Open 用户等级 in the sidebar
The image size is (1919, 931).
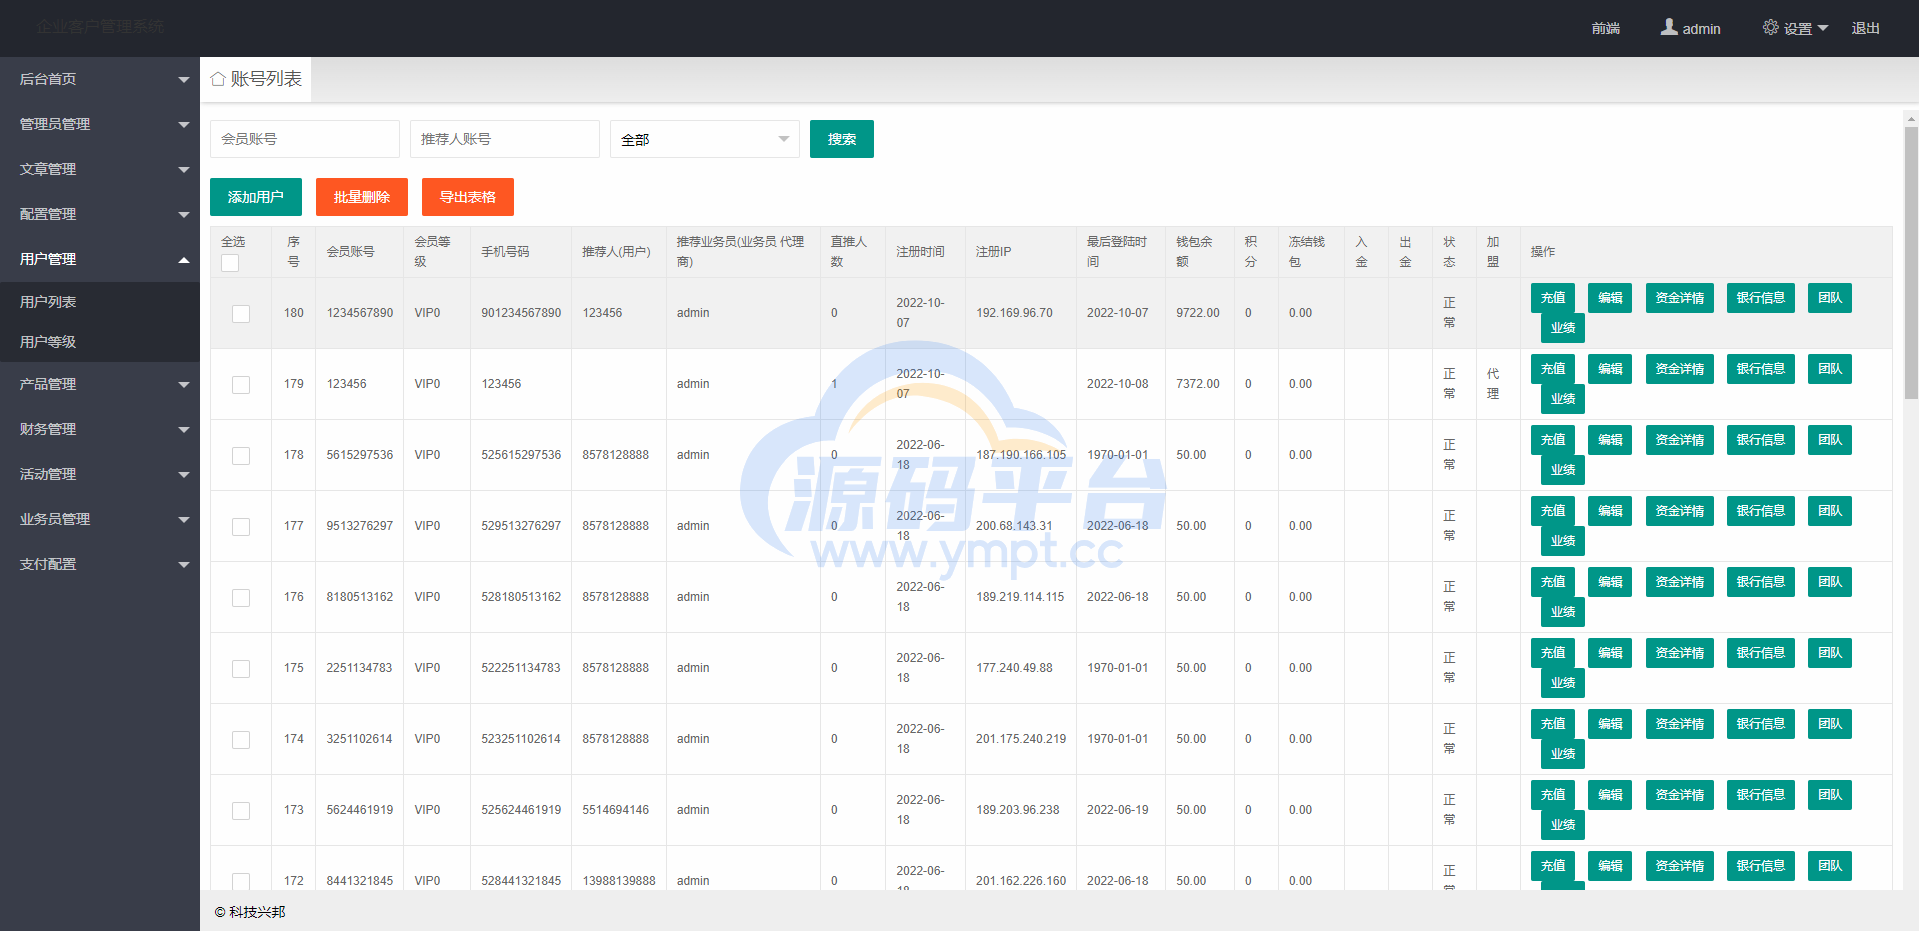point(100,342)
